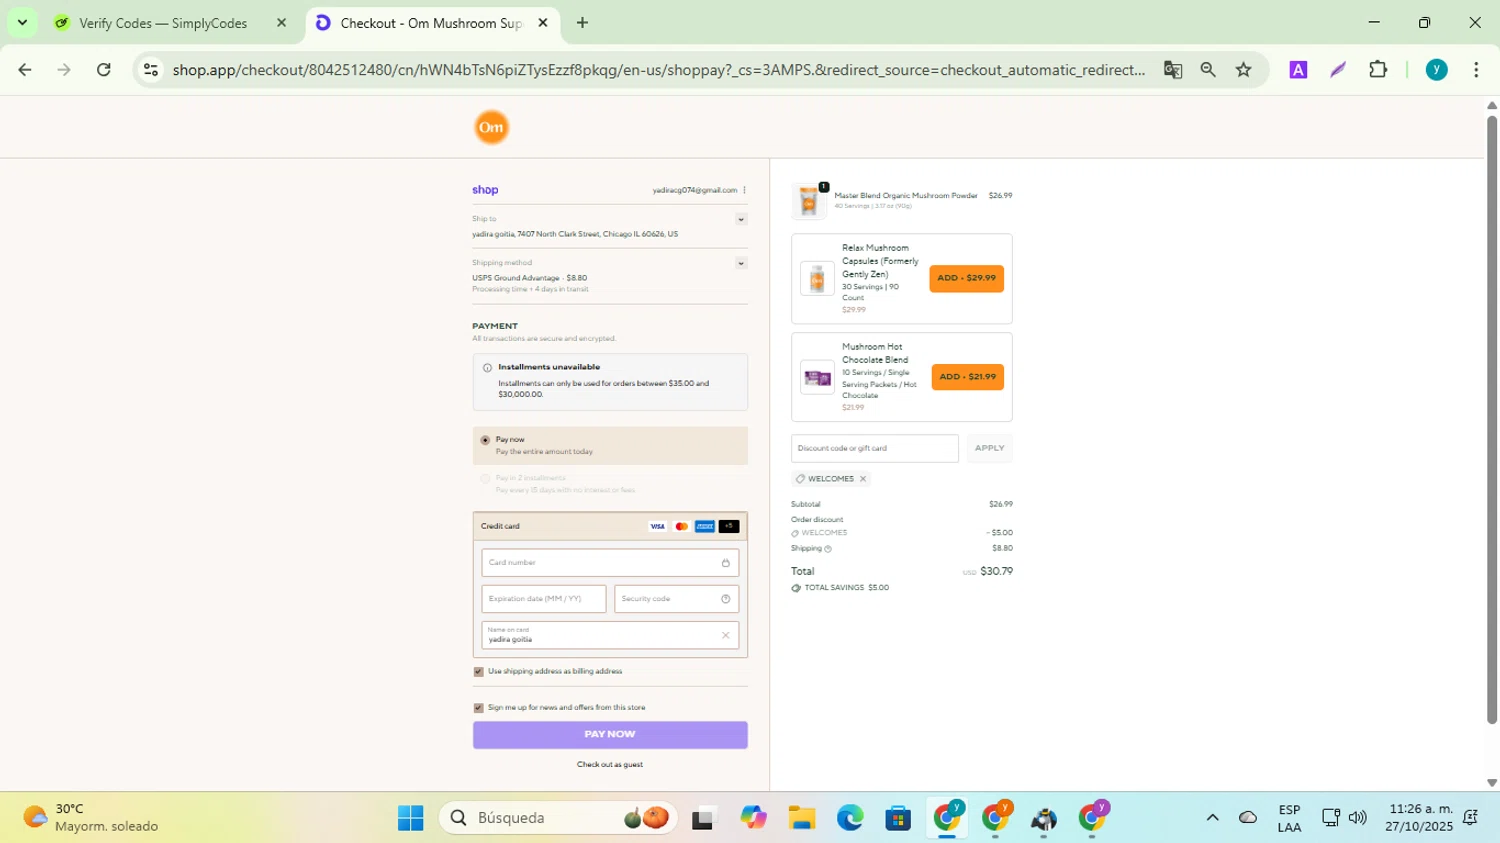Open account options menu beside email
This screenshot has height=843, width=1500.
coord(744,190)
